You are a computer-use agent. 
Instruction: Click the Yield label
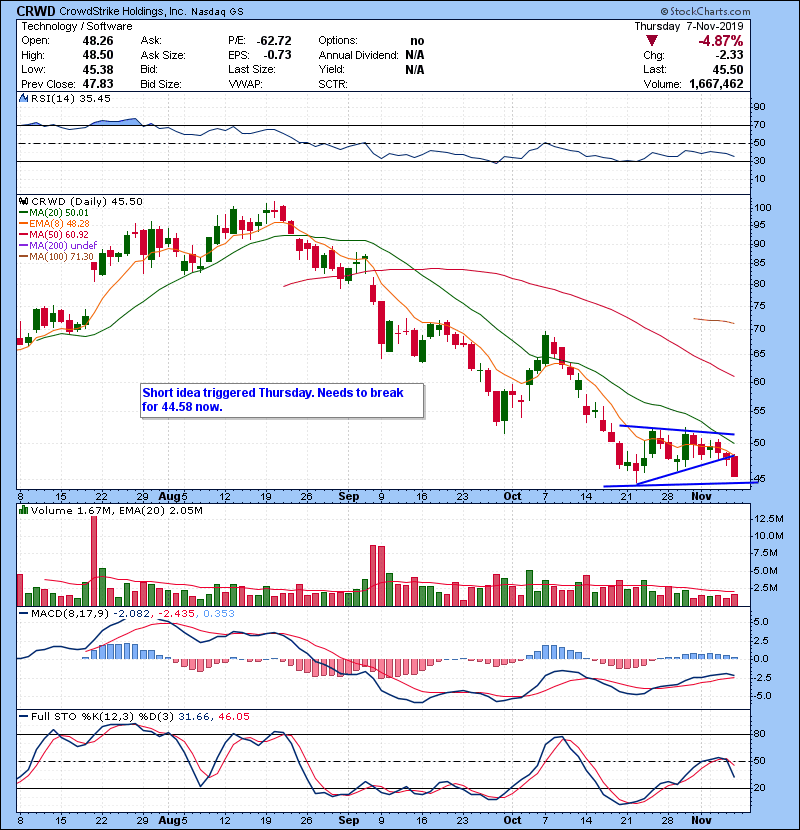[x=332, y=69]
